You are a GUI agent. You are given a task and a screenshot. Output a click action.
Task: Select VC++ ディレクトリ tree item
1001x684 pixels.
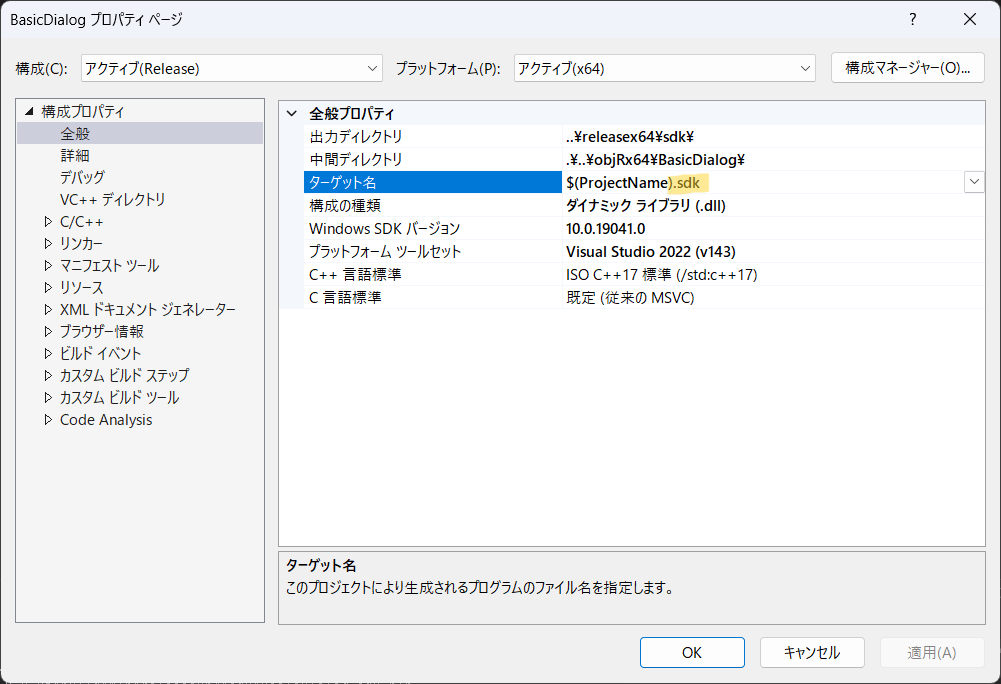pos(112,200)
